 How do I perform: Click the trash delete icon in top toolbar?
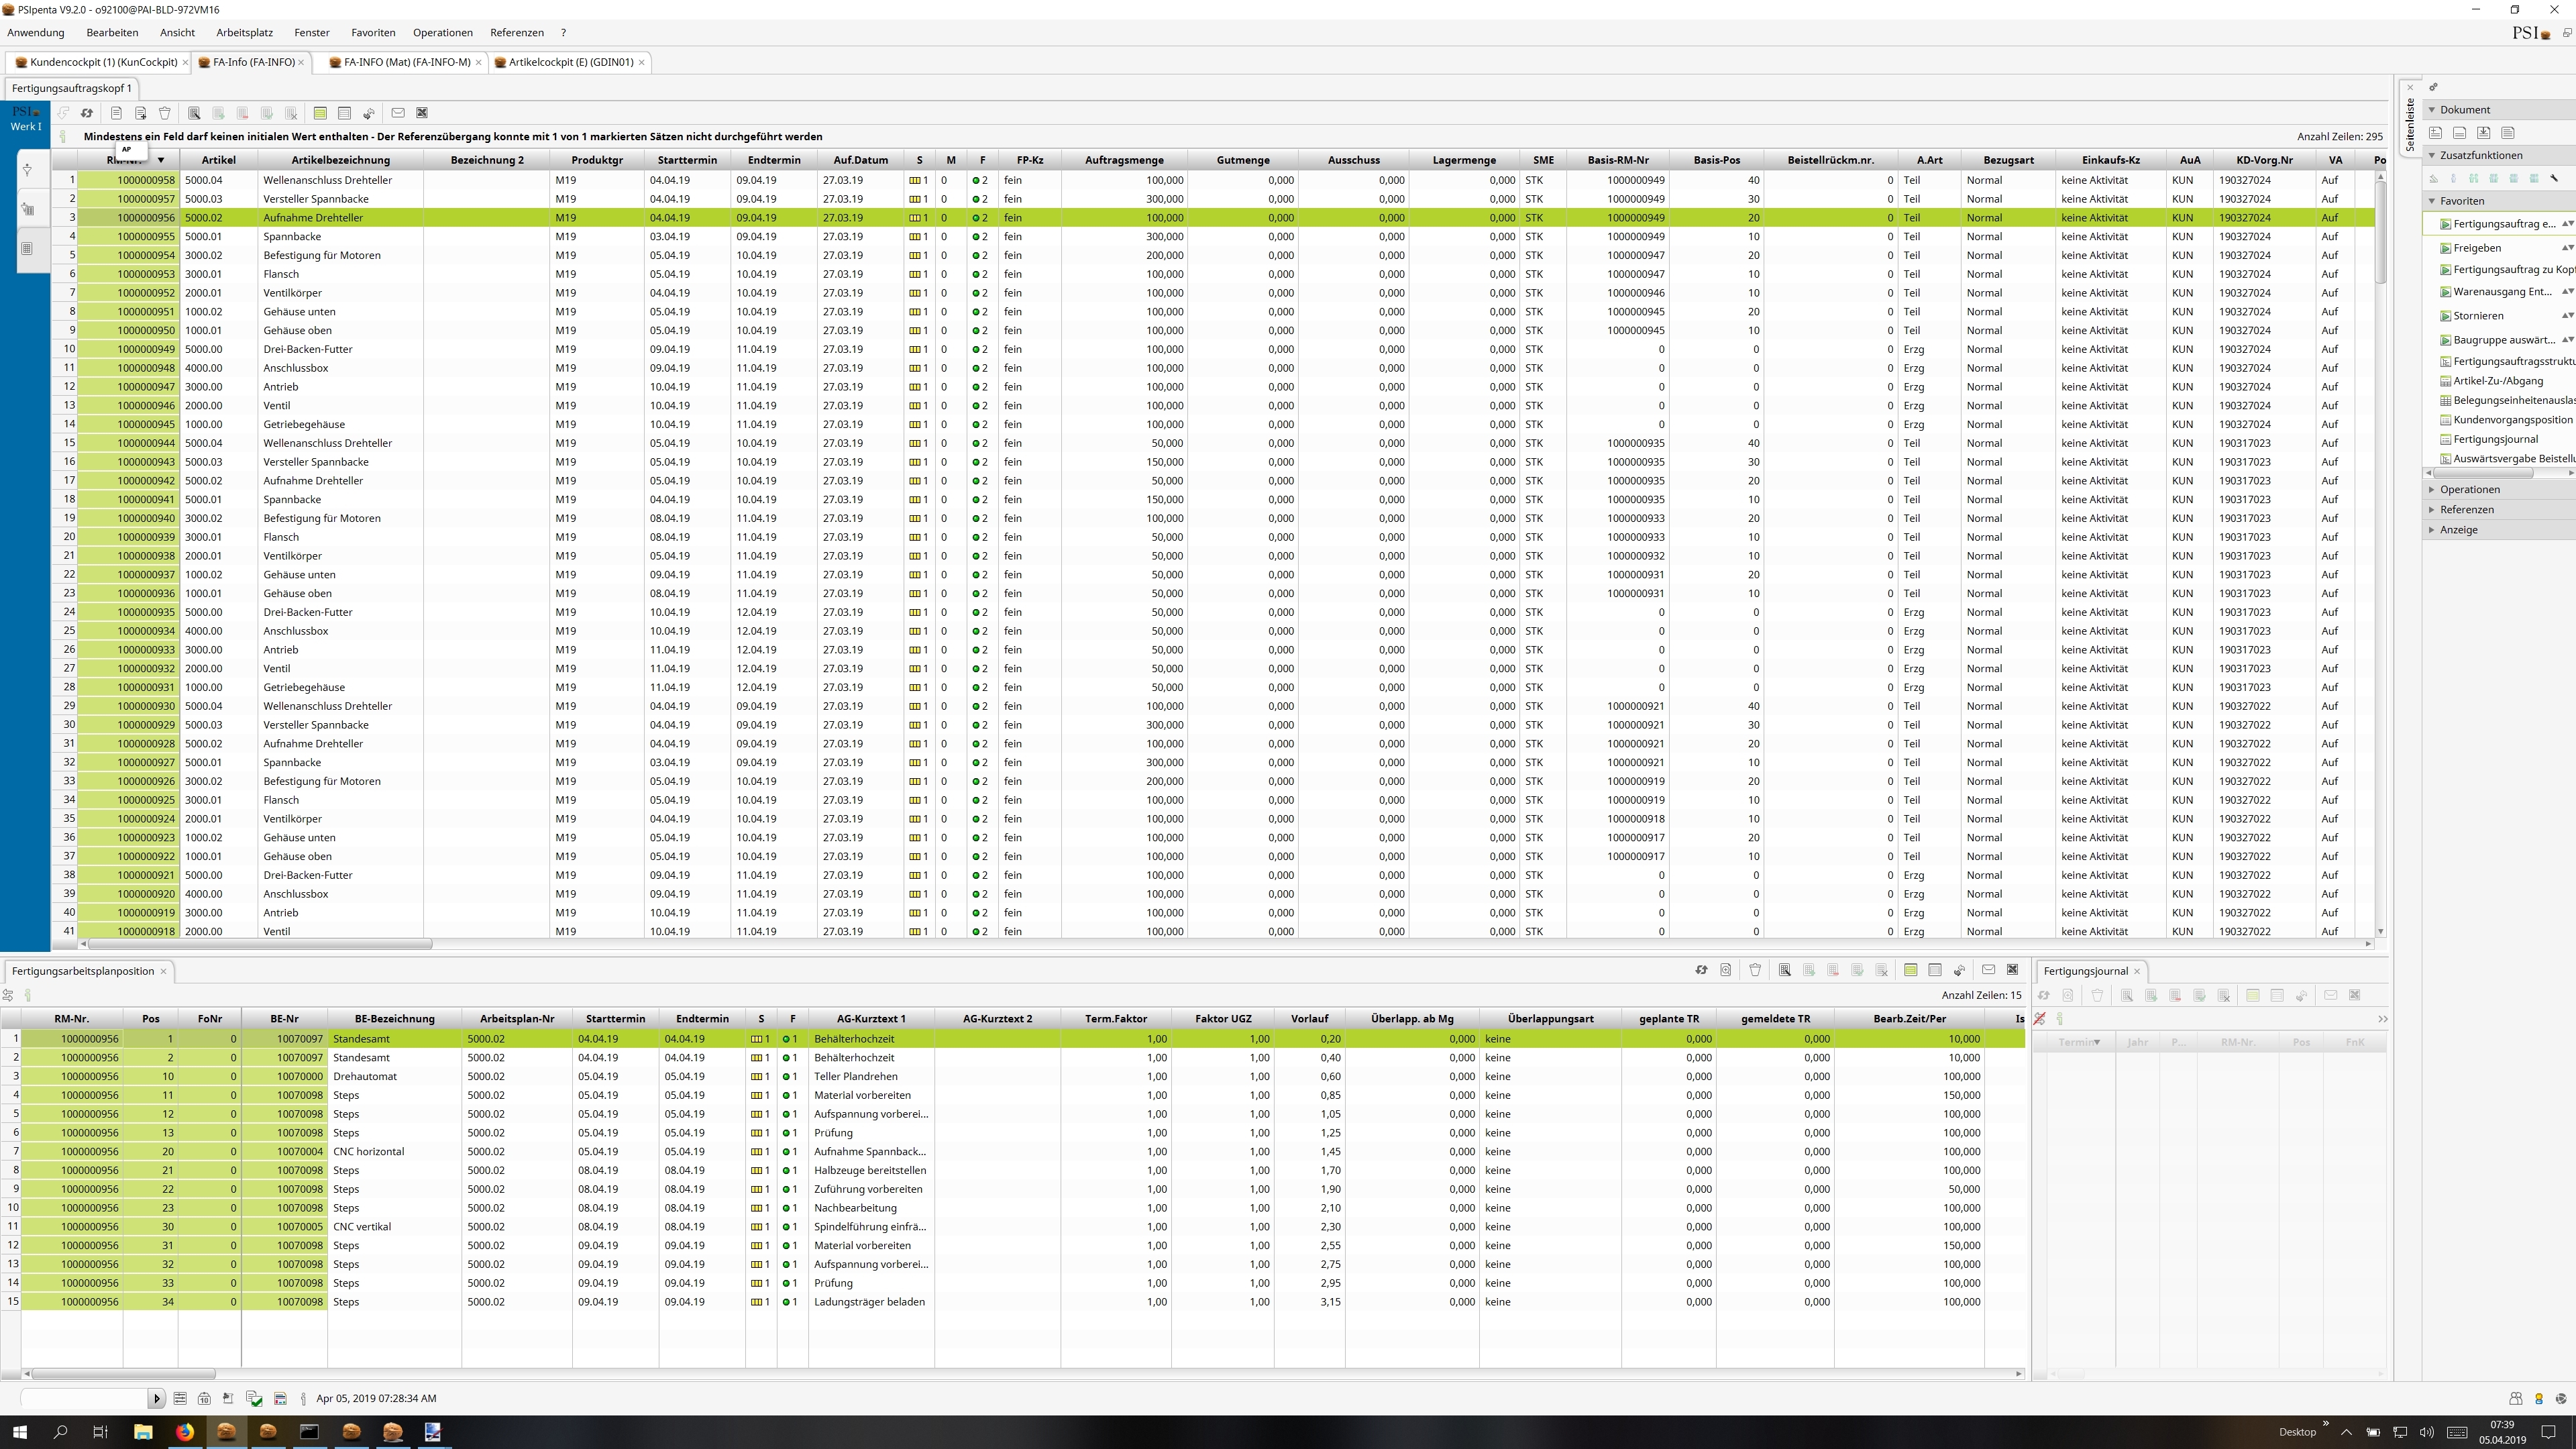[x=165, y=113]
